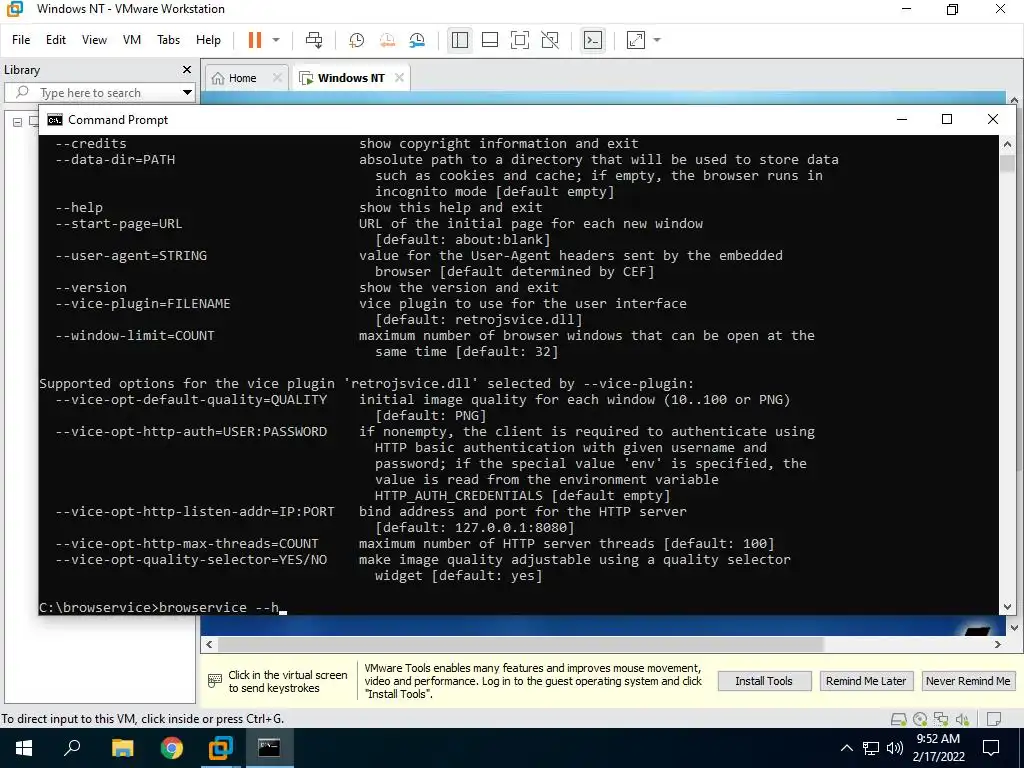This screenshot has height=768, width=1024.
Task: Click the message log note icon
Action: coord(994,720)
